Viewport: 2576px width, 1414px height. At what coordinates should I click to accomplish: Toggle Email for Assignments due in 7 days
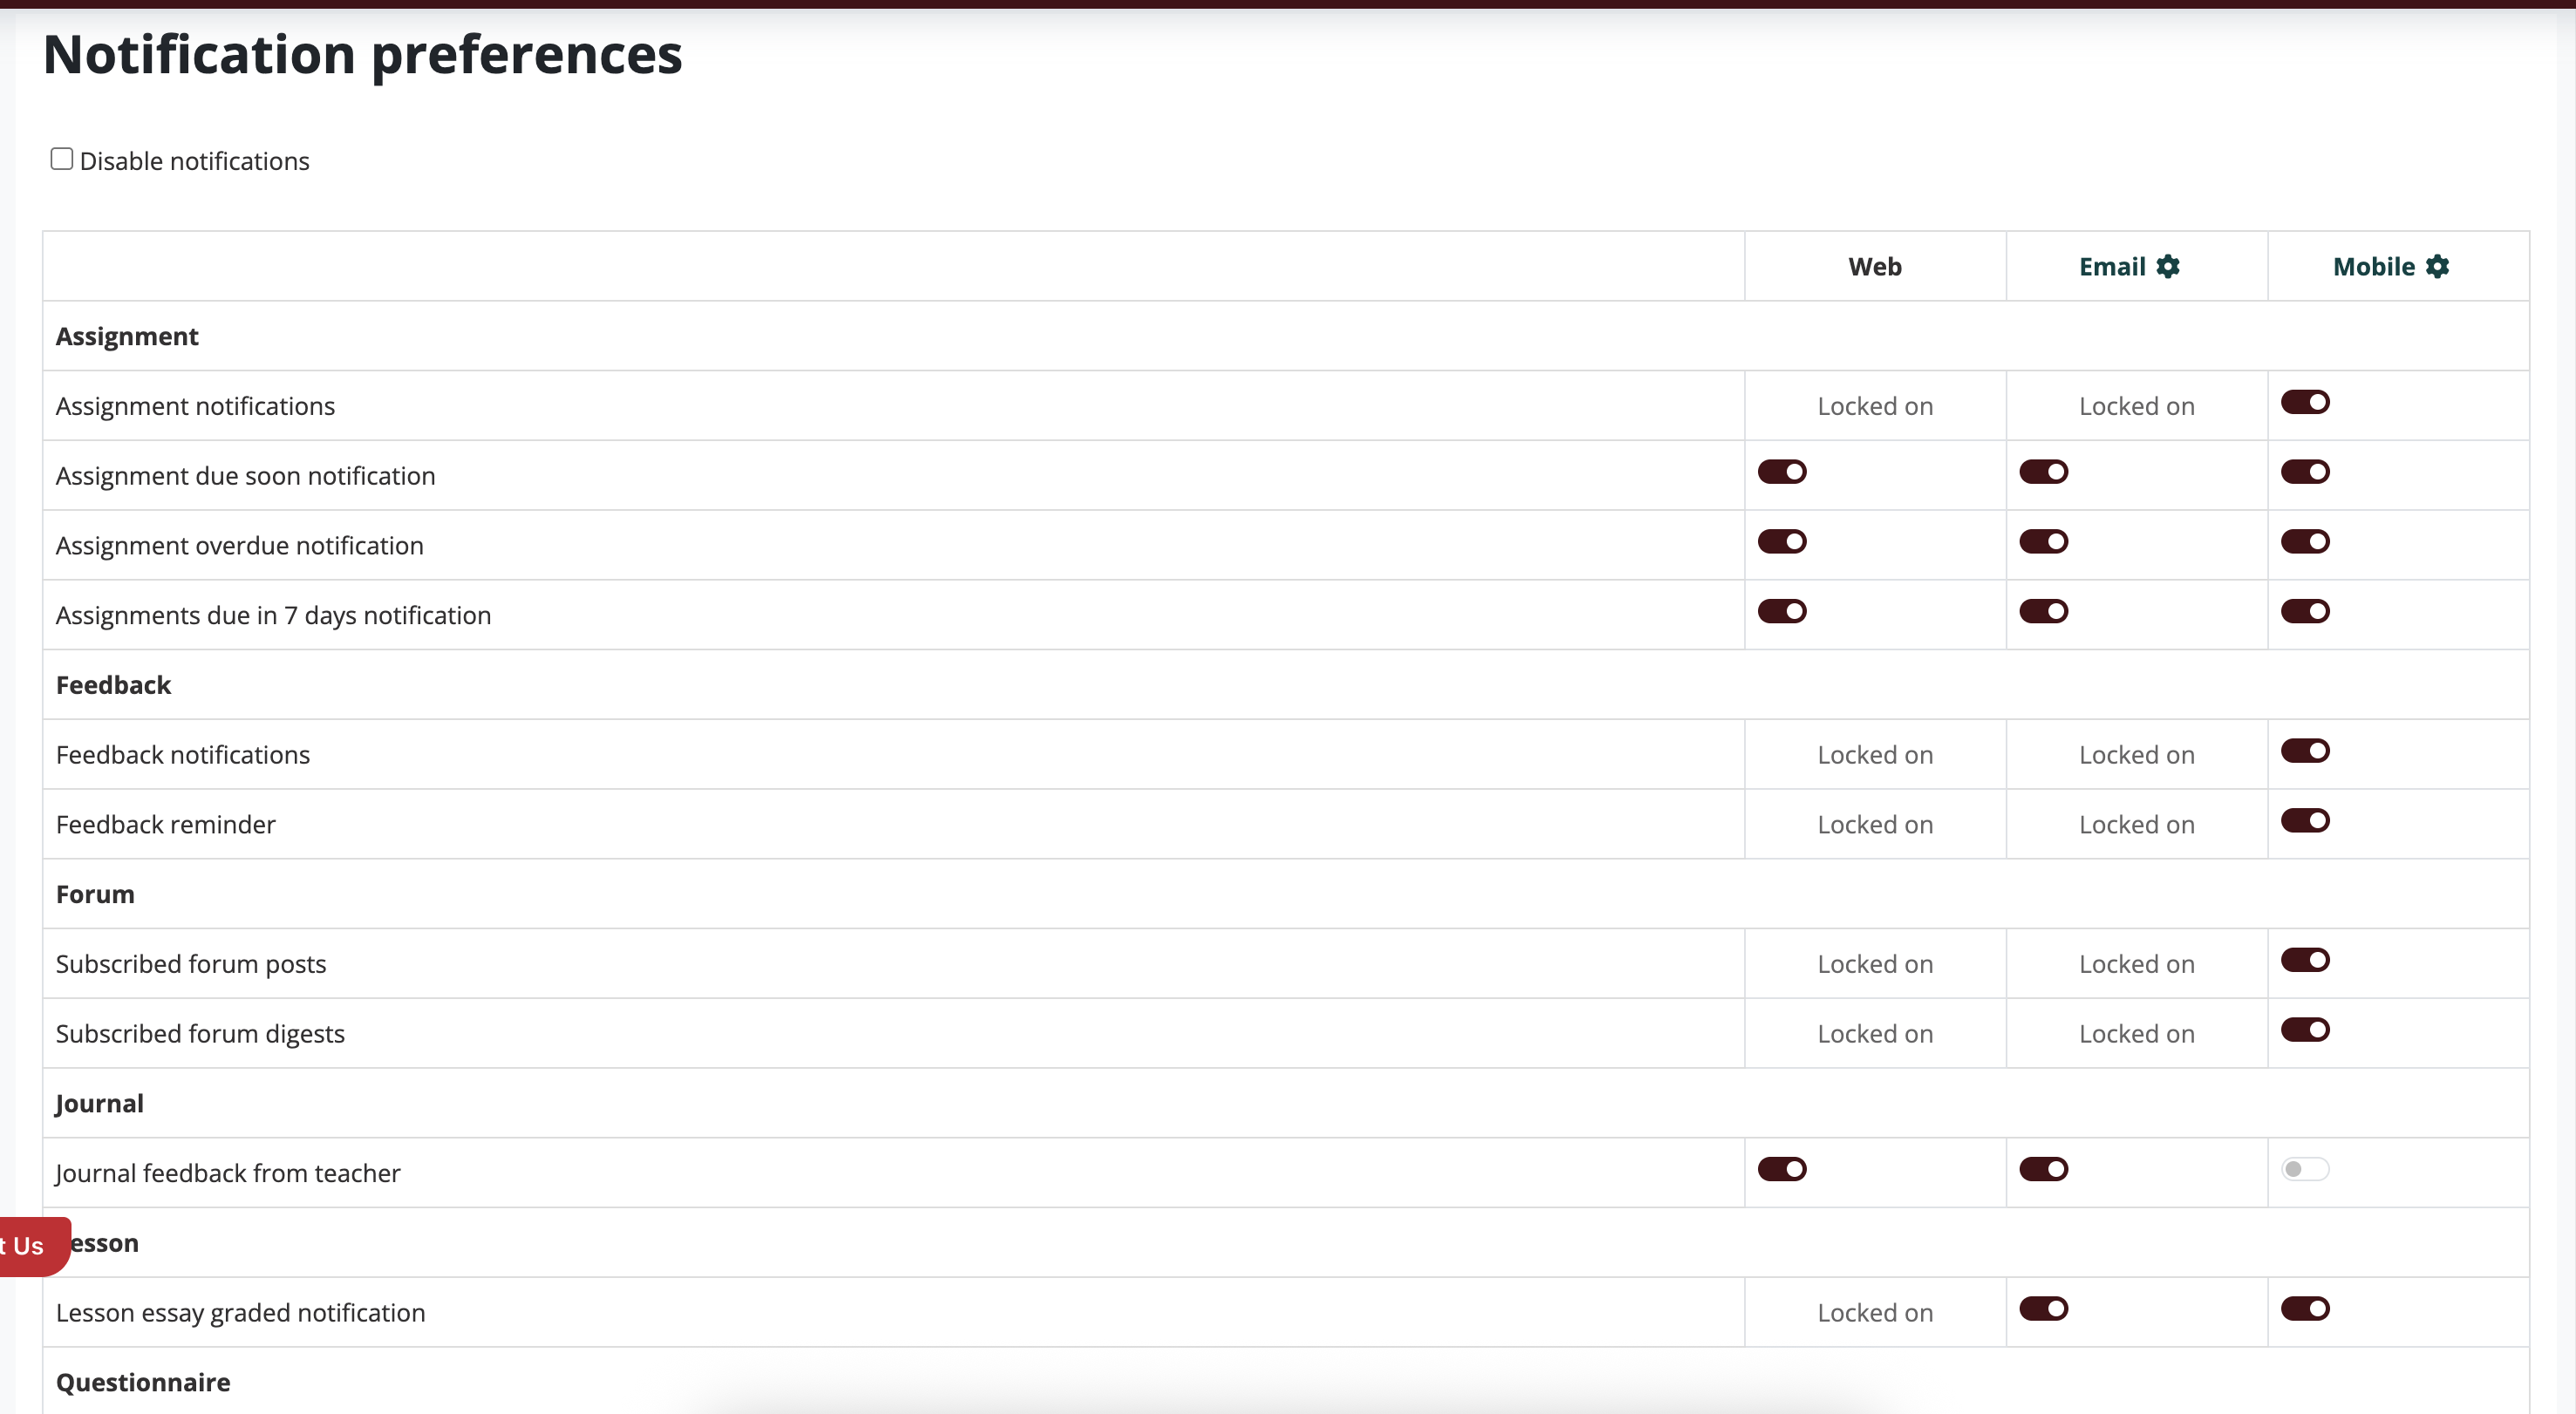pos(2043,611)
